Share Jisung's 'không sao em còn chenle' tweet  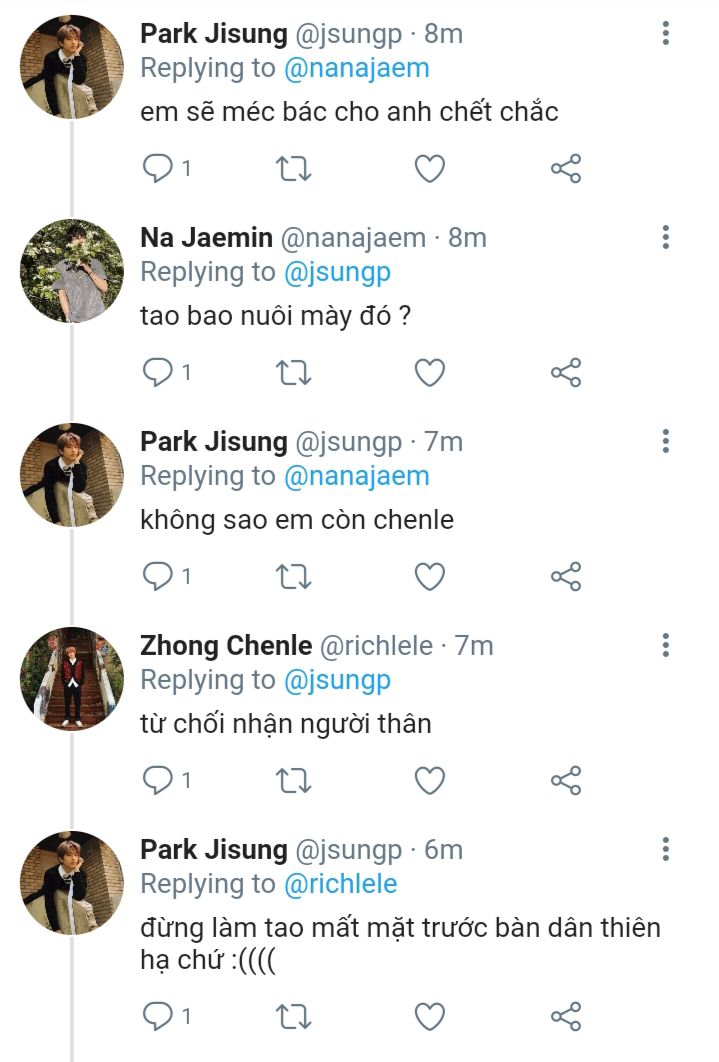click(566, 576)
